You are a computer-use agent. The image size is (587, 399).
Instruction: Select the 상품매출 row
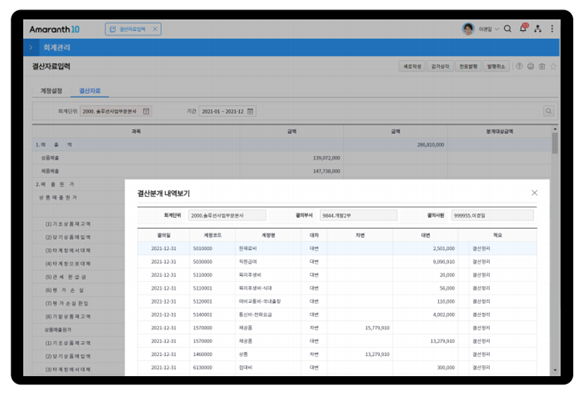(x=291, y=158)
